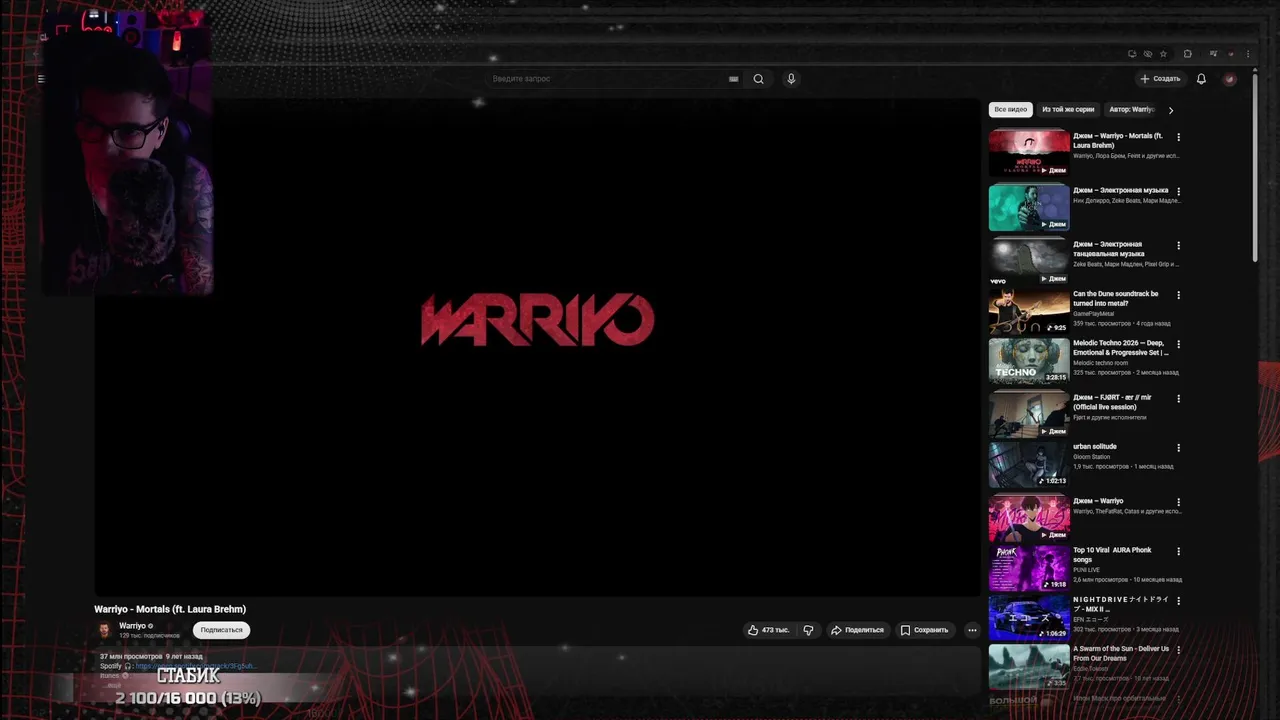Open options for 'urban solitude' video
The image size is (1280, 720).
(x=1178, y=448)
